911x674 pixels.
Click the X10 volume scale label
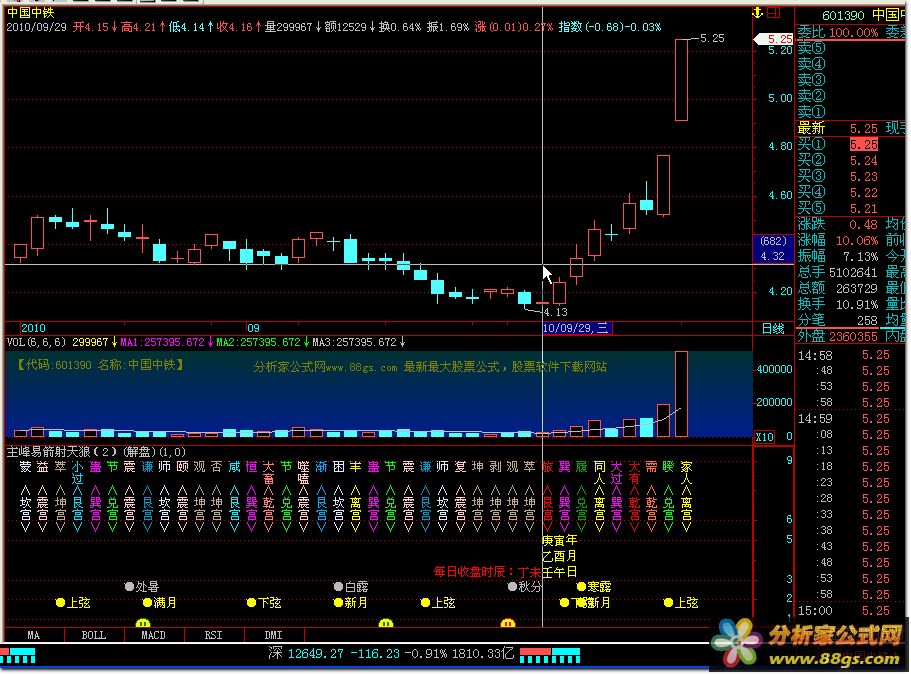tap(765, 436)
